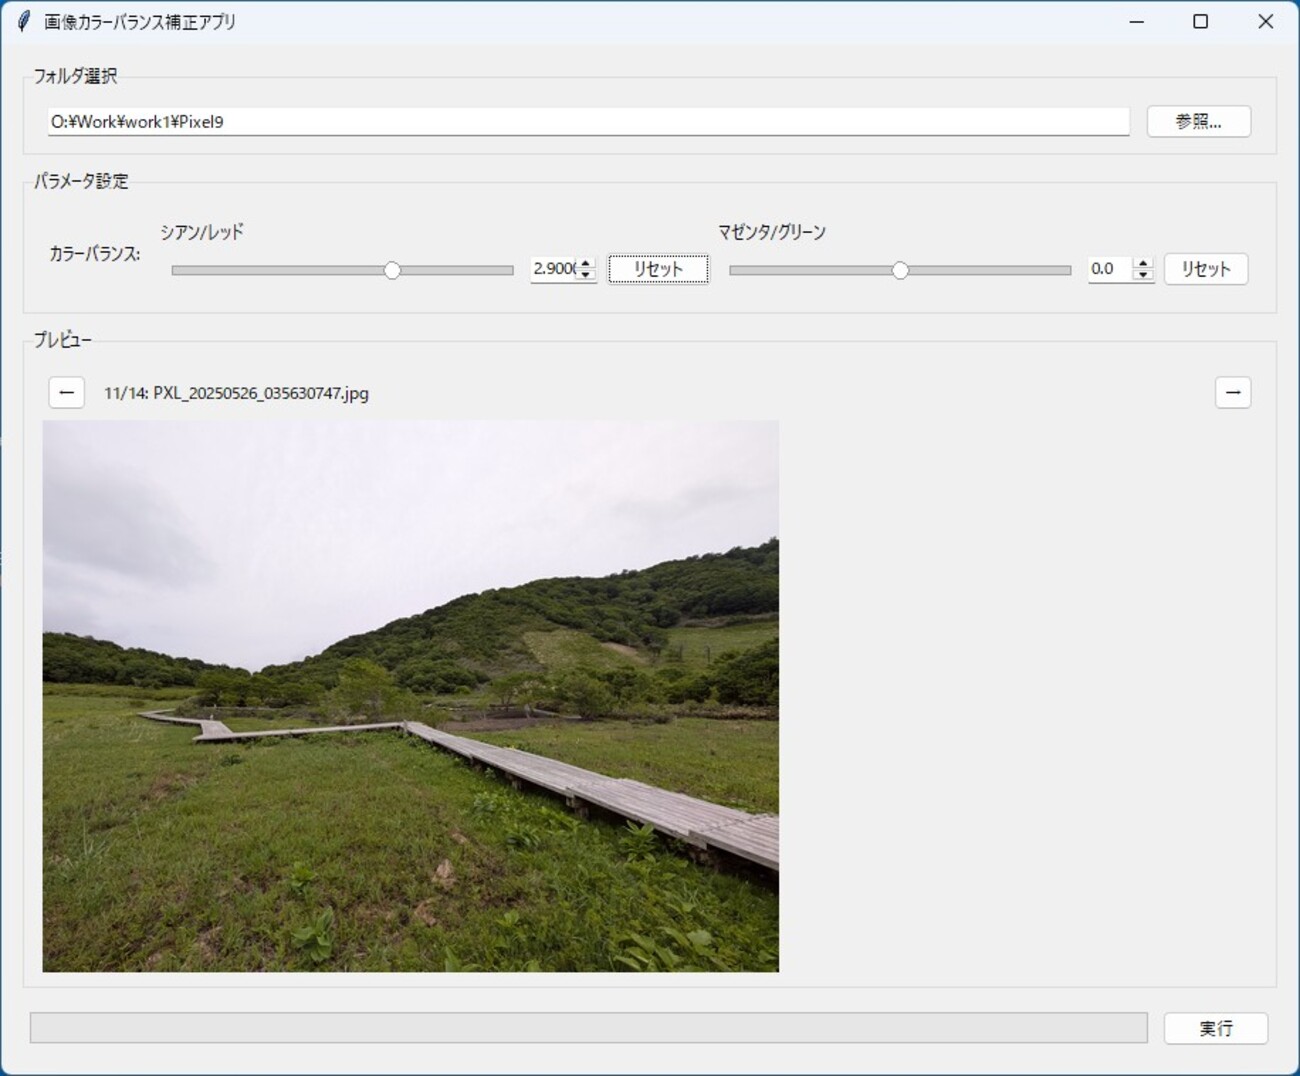The width and height of the screenshot is (1300, 1076).
Task: Minimize the 画像カラーバランス補正アプリ window
Action: click(1136, 21)
